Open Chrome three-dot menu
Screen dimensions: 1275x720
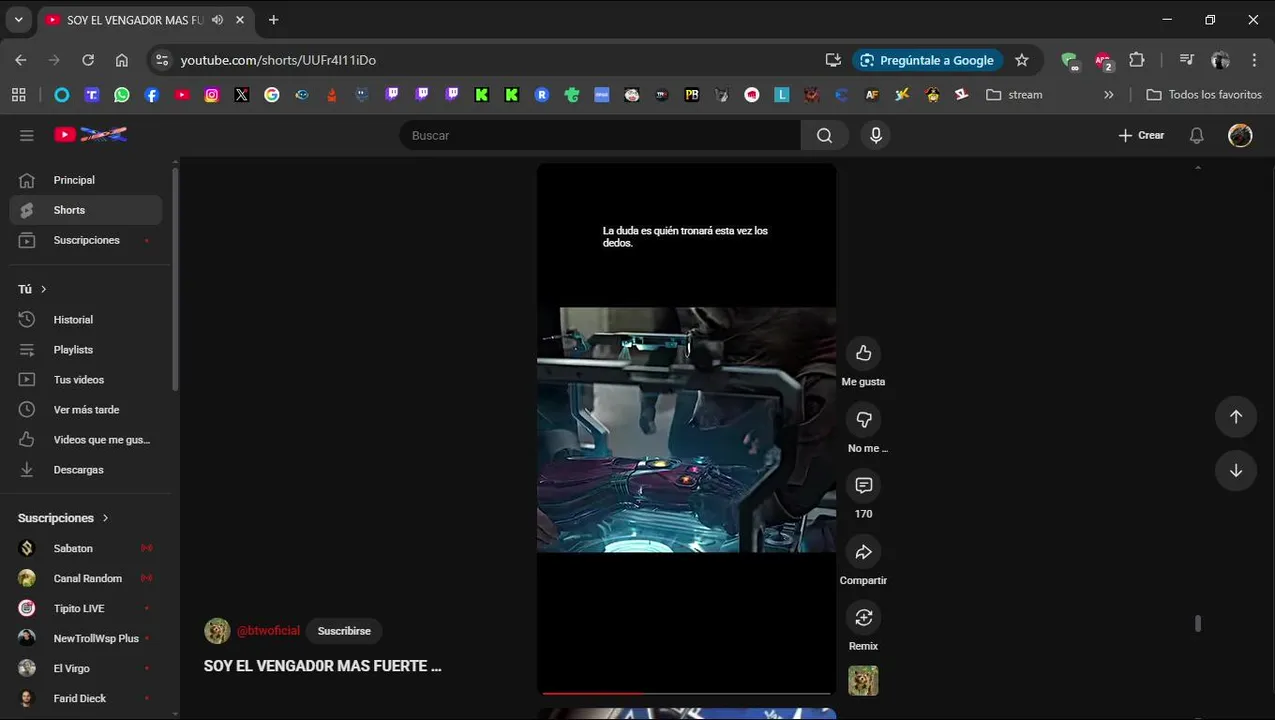(x=1254, y=60)
